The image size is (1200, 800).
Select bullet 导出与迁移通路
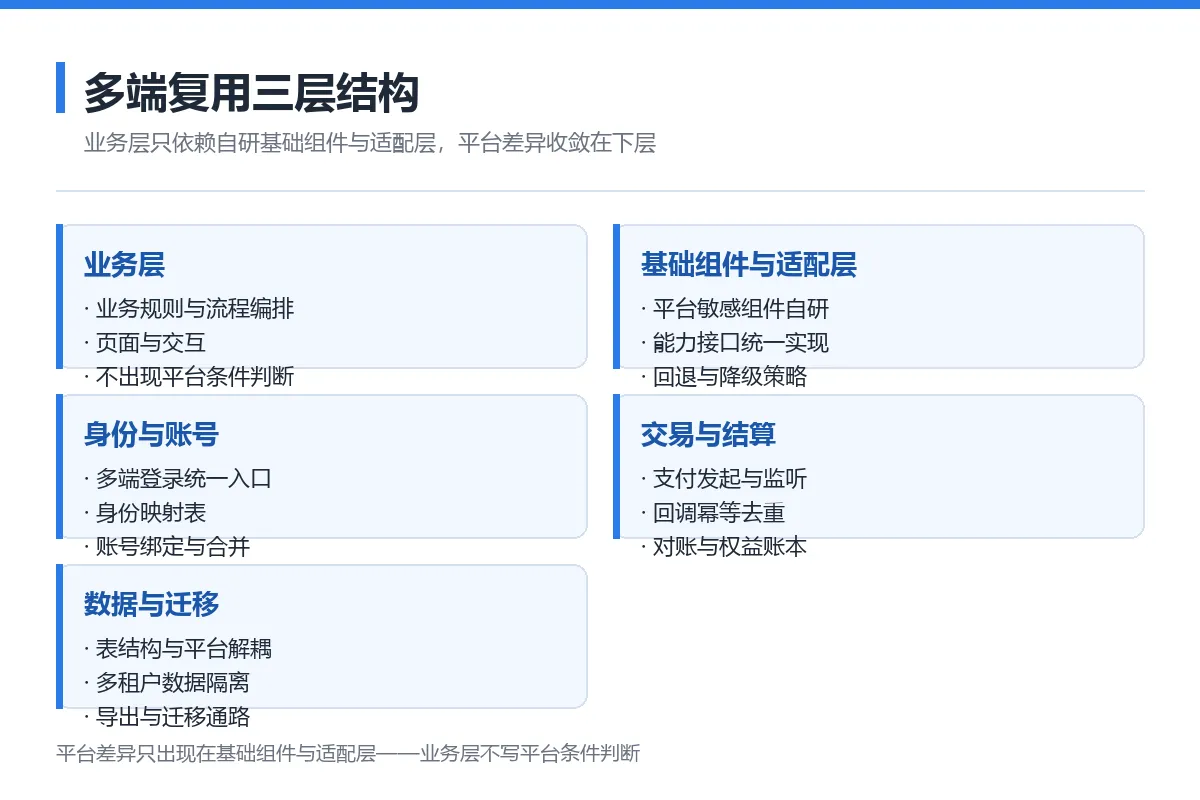click(x=167, y=717)
